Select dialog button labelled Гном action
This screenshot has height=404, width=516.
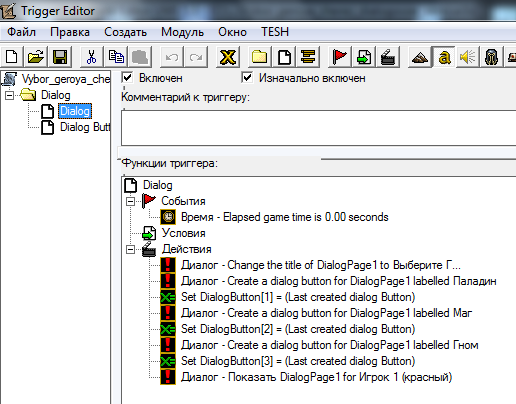pos(330,345)
